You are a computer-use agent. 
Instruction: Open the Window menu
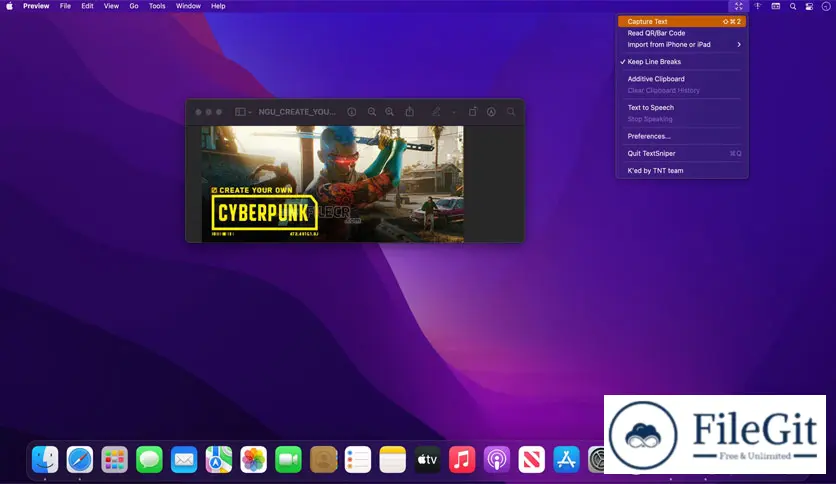[188, 6]
